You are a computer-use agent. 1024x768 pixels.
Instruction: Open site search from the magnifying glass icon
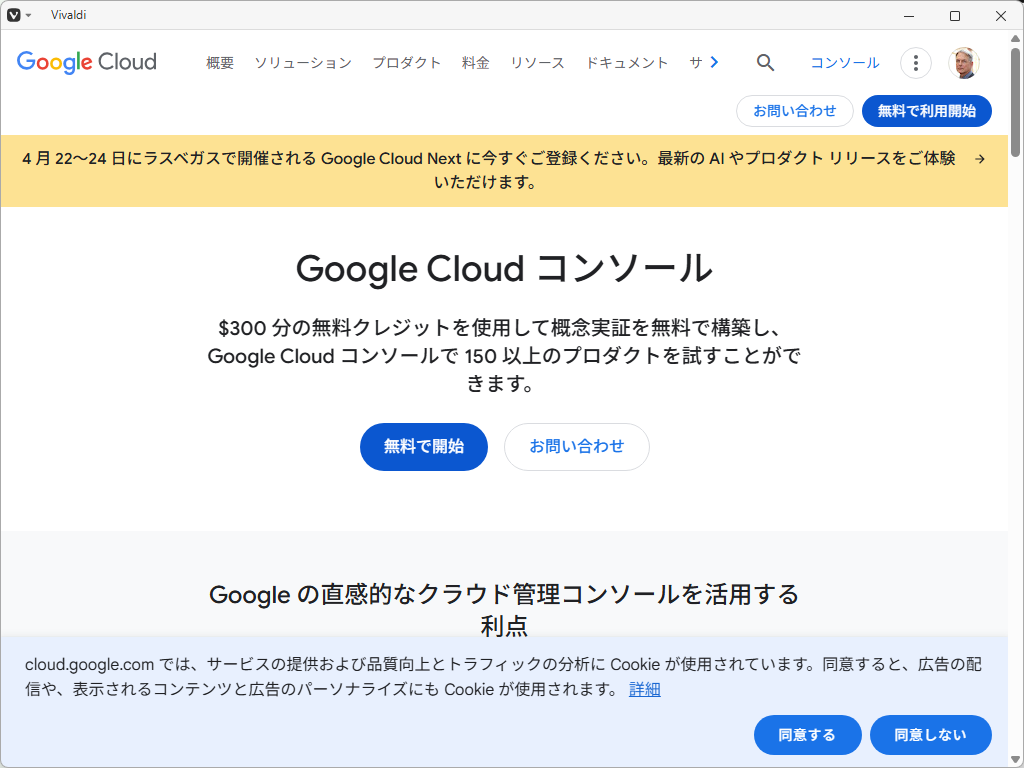point(765,62)
